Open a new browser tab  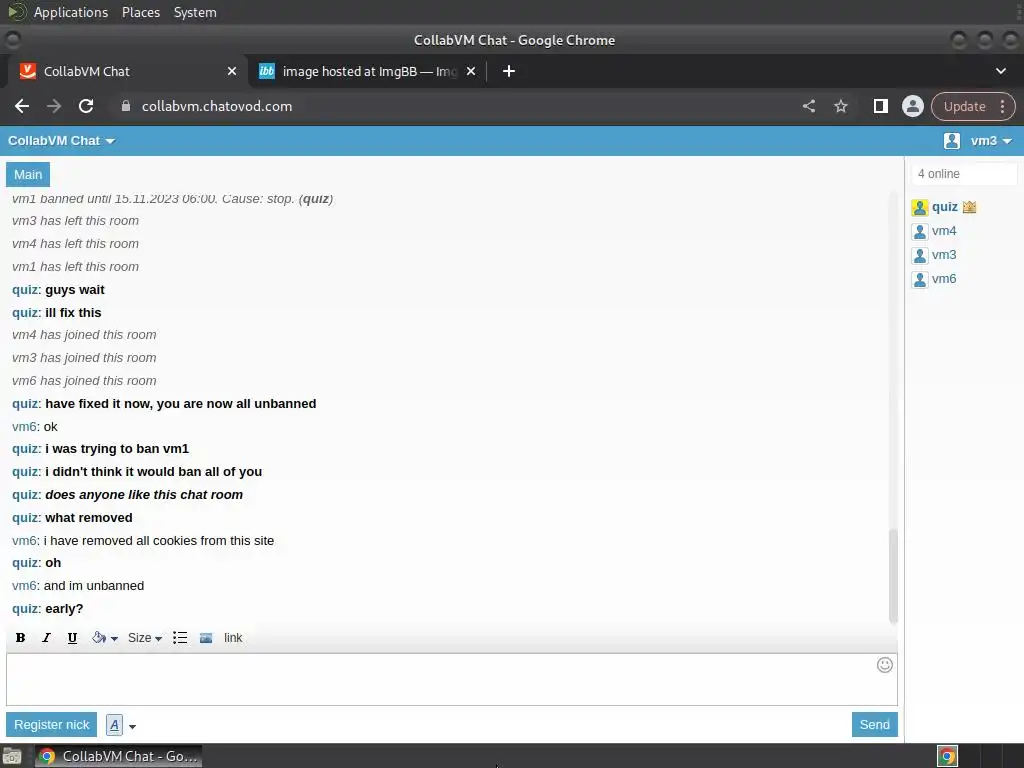point(509,71)
